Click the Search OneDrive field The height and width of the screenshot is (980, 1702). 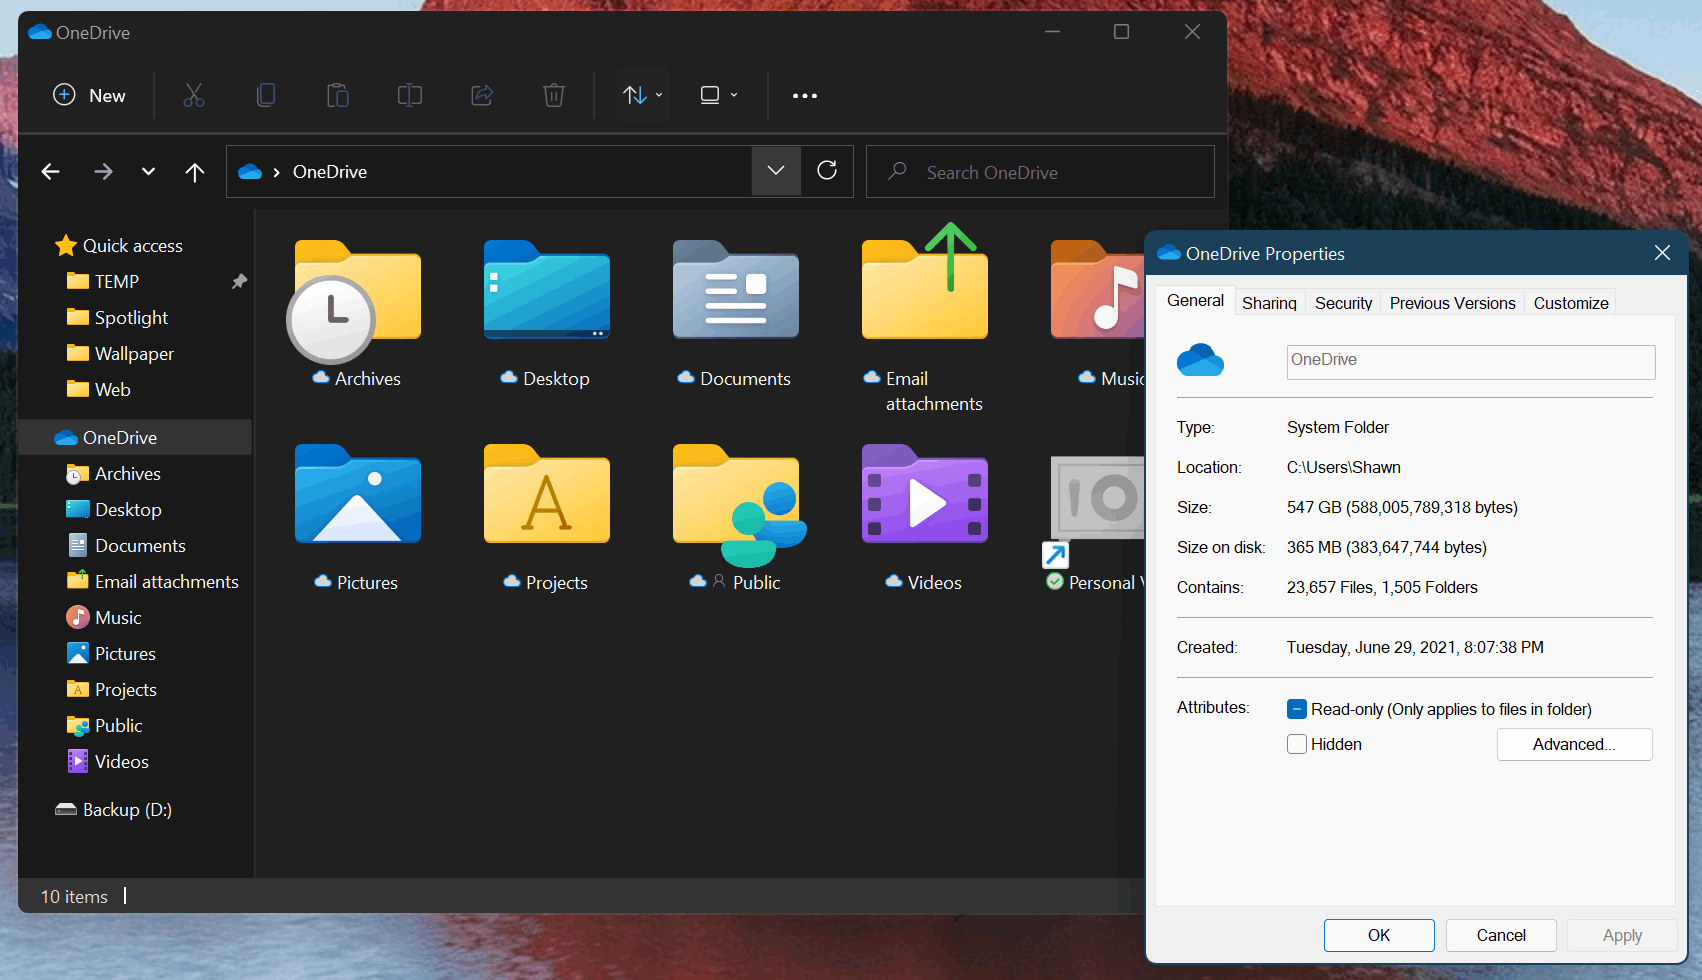point(1040,172)
